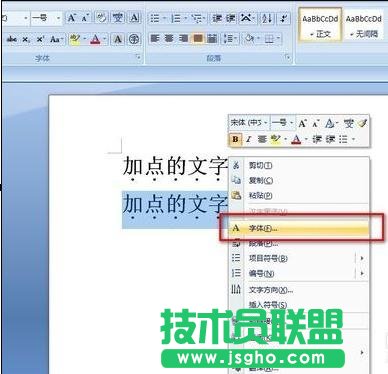This screenshot has height=374, width=388.
Task: Open ribbon font size 一号 dropdown
Action: [x=59, y=18]
